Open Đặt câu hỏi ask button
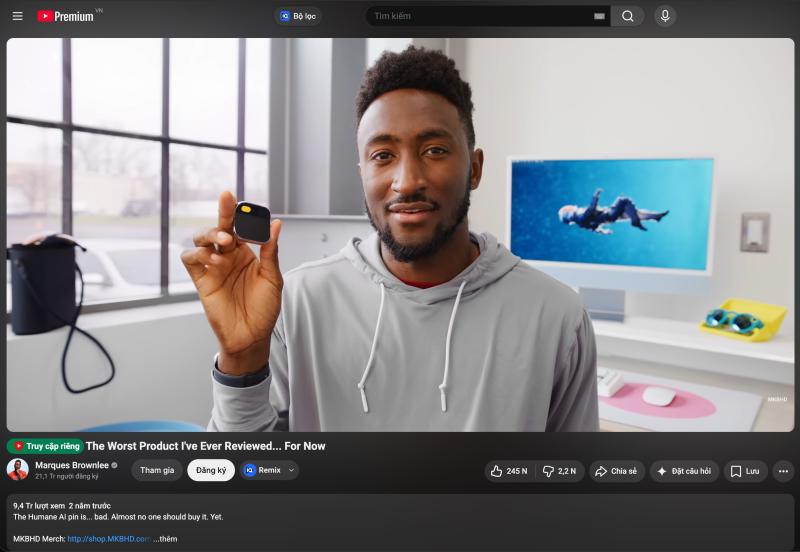 tap(684, 471)
